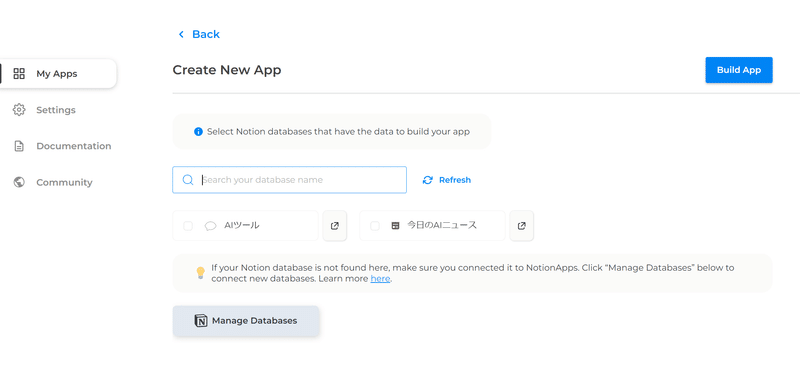This screenshot has height=368, width=800.
Task: Open AIツール database in external link
Action: point(335,226)
